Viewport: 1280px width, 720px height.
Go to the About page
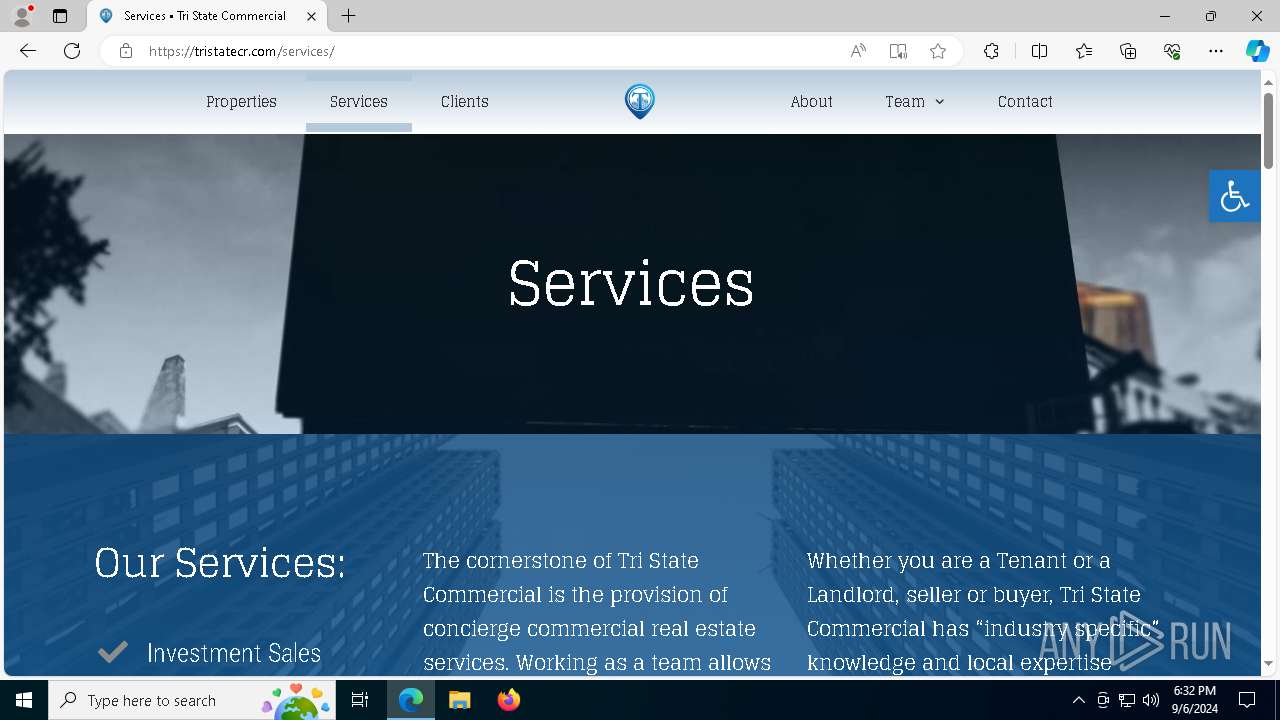pos(811,101)
